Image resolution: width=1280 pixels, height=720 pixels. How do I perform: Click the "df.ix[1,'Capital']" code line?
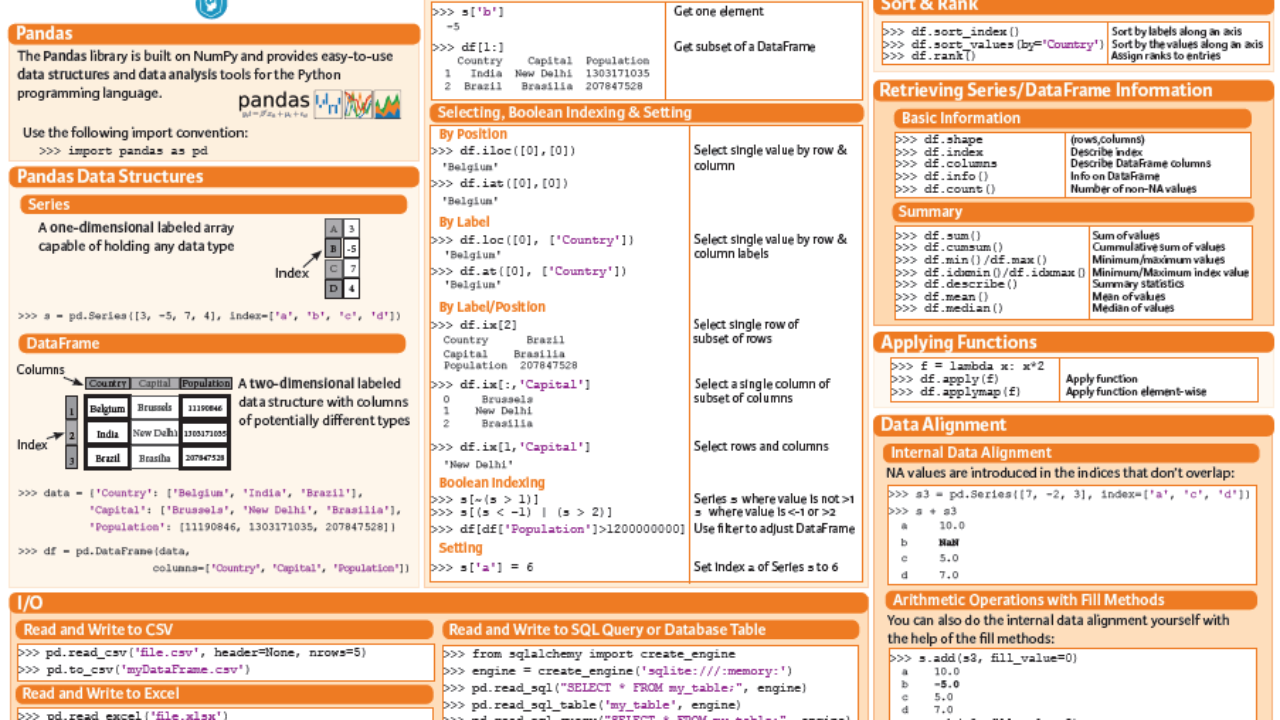click(511, 447)
